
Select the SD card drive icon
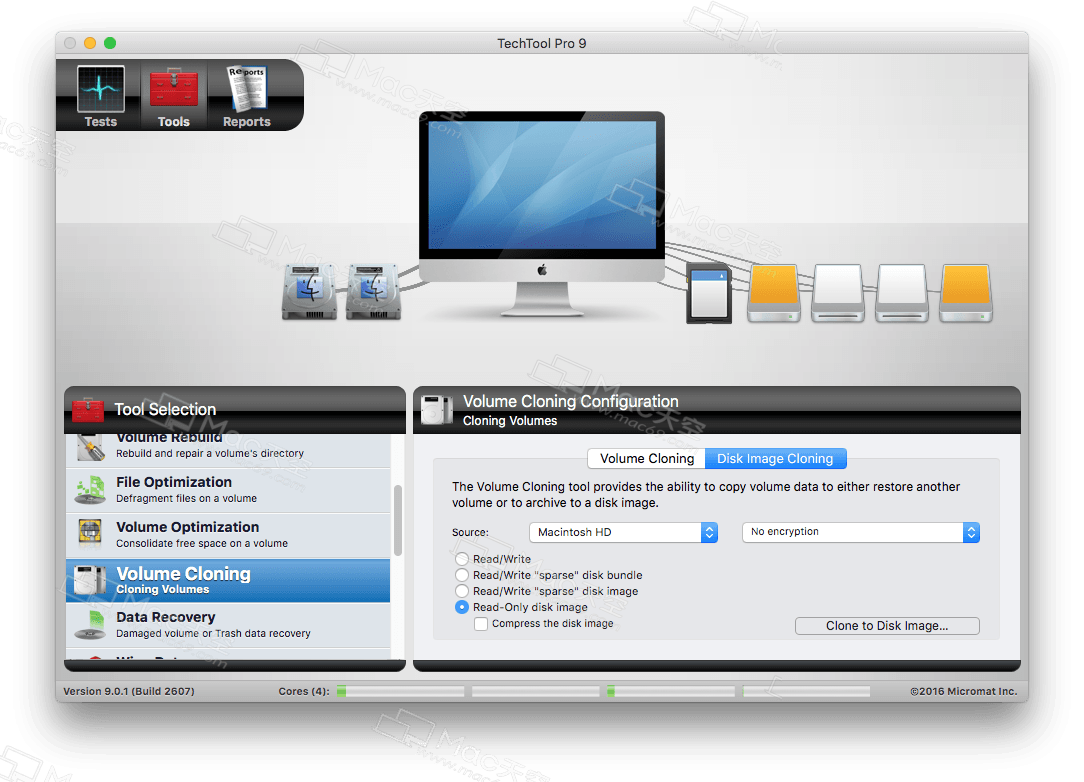[x=709, y=295]
